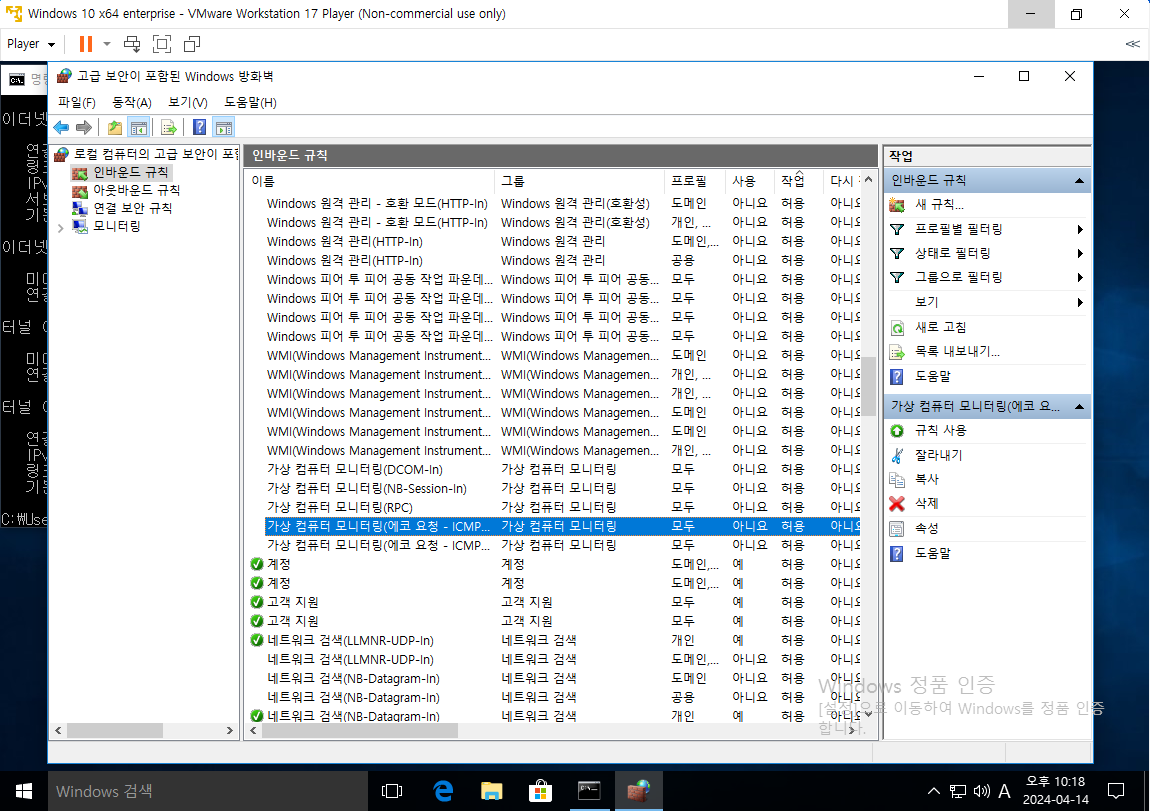This screenshot has height=811, width=1150.
Task: Click the taskbar clock showing 오후 10:18
Action: click(1055, 791)
